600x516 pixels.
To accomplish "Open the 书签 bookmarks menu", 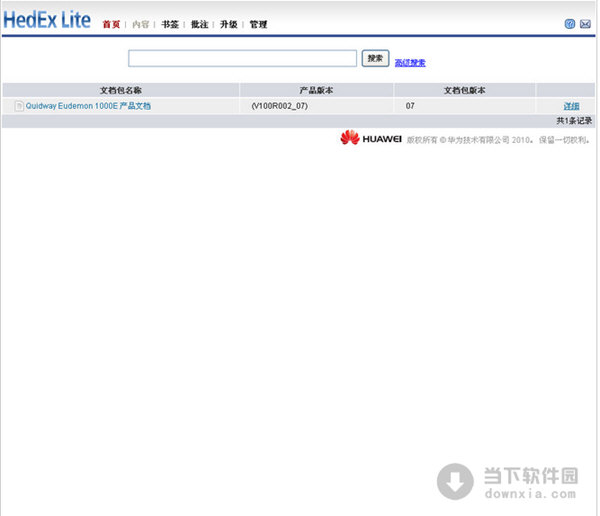I will pyautogui.click(x=170, y=24).
